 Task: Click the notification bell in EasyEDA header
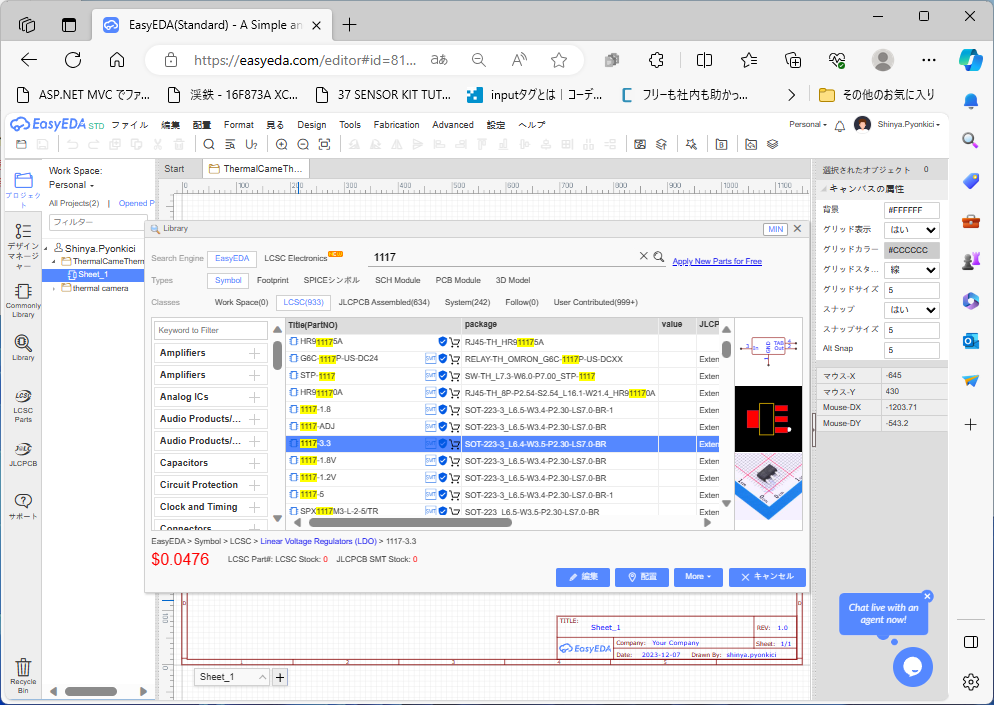(840, 126)
